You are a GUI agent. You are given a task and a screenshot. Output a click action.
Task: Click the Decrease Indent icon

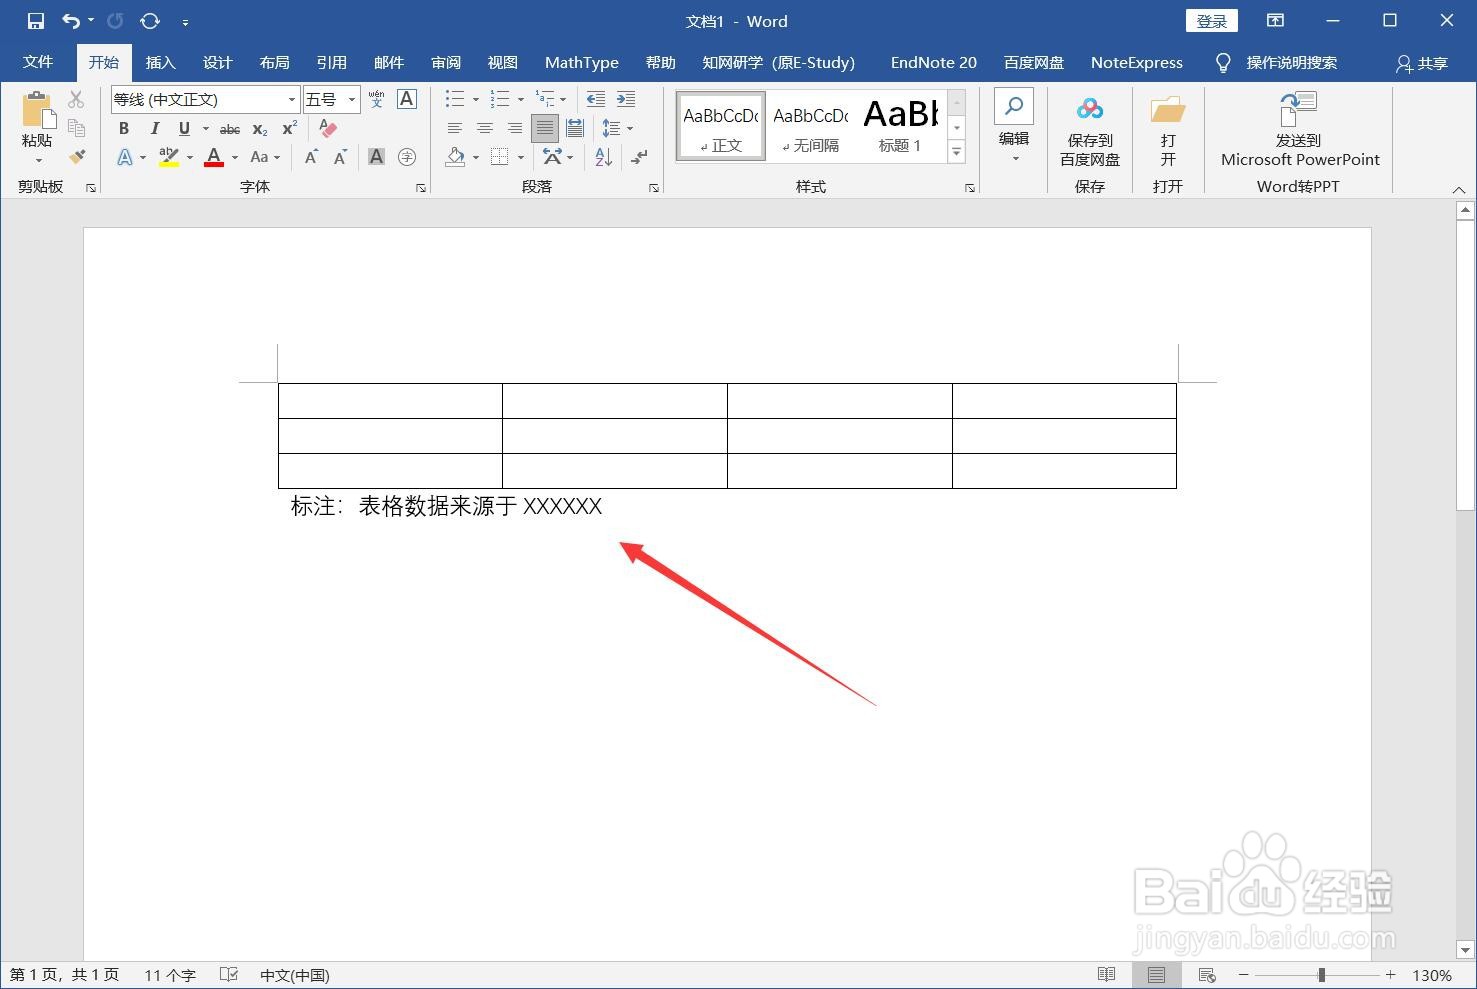tap(596, 99)
